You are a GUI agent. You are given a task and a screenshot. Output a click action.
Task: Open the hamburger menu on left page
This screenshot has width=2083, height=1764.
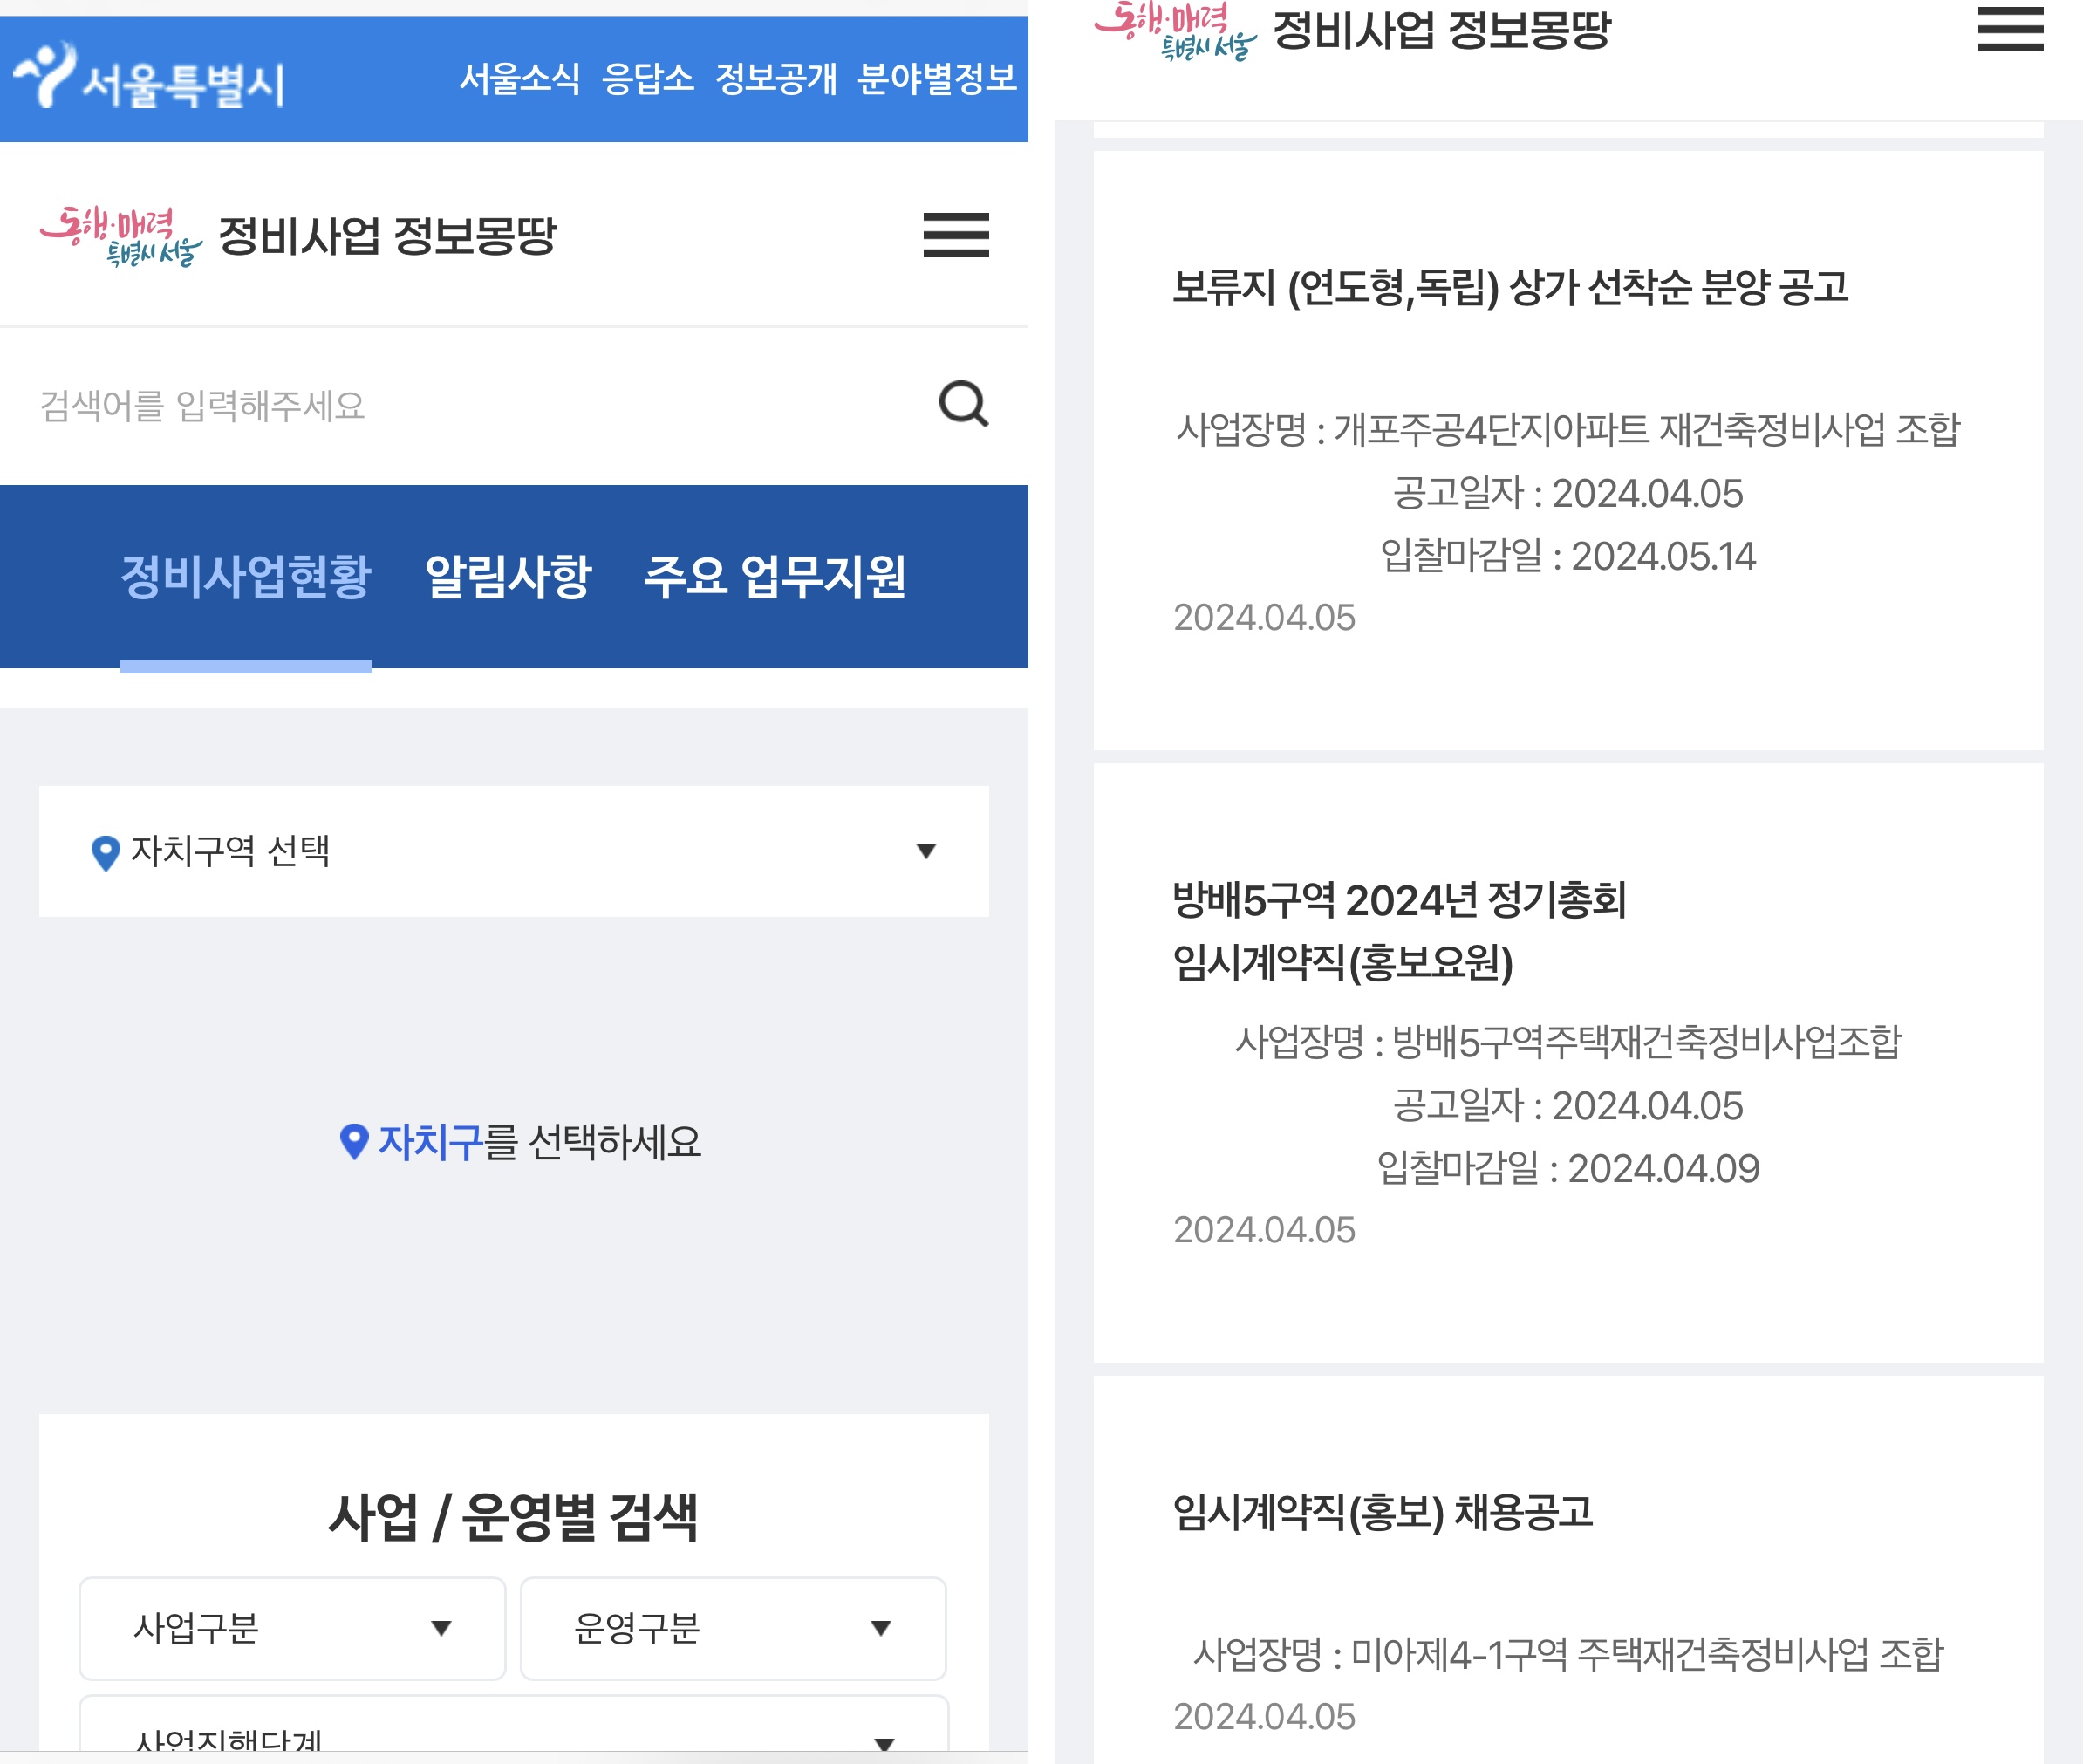955,235
